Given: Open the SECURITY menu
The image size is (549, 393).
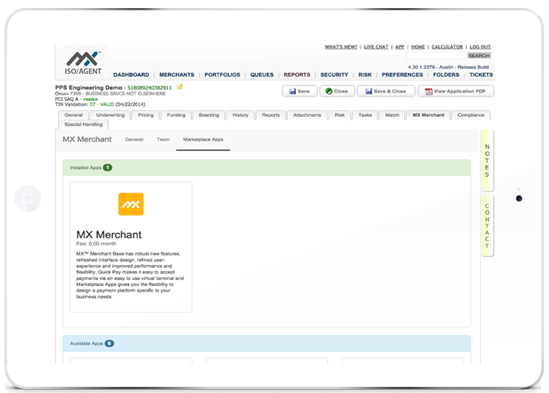Looking at the screenshot, I should pos(334,75).
